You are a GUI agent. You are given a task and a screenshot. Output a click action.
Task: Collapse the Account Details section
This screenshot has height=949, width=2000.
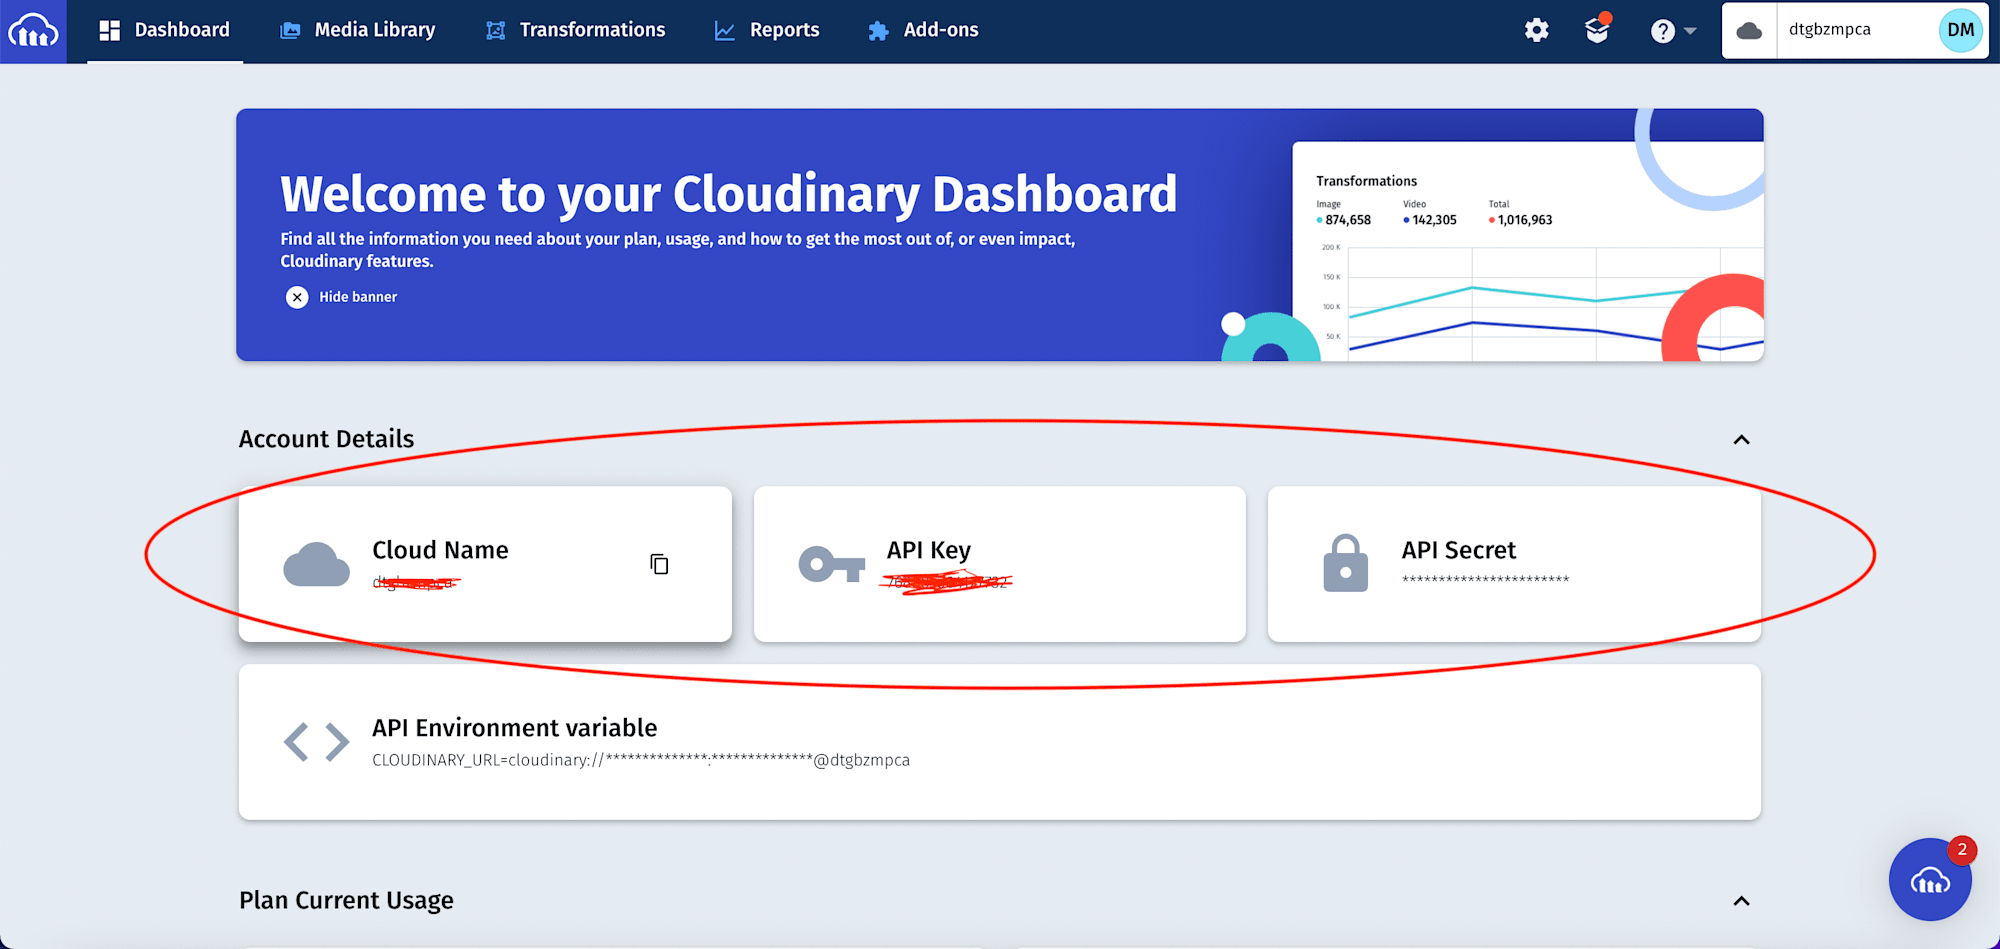pyautogui.click(x=1741, y=440)
